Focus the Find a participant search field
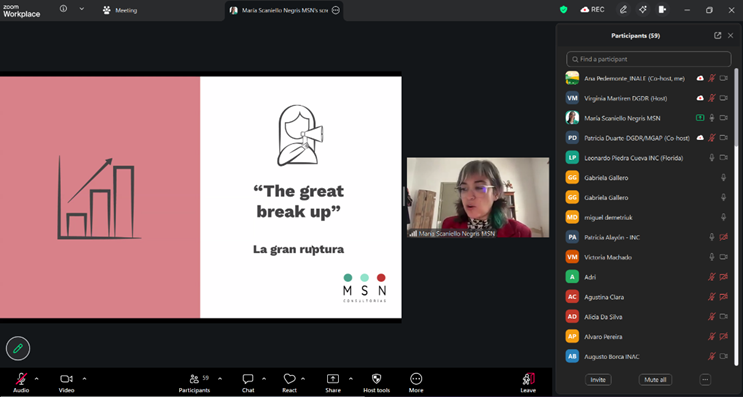 point(648,59)
